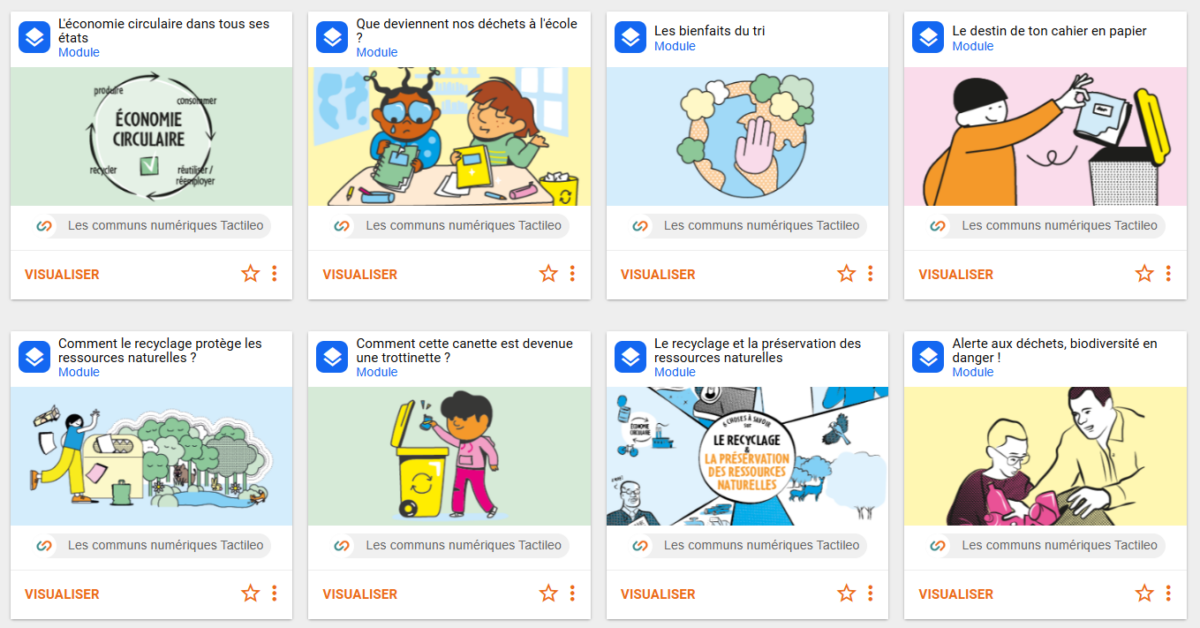Star 'Le destin de ton cahier en papier'

pyautogui.click(x=1144, y=274)
